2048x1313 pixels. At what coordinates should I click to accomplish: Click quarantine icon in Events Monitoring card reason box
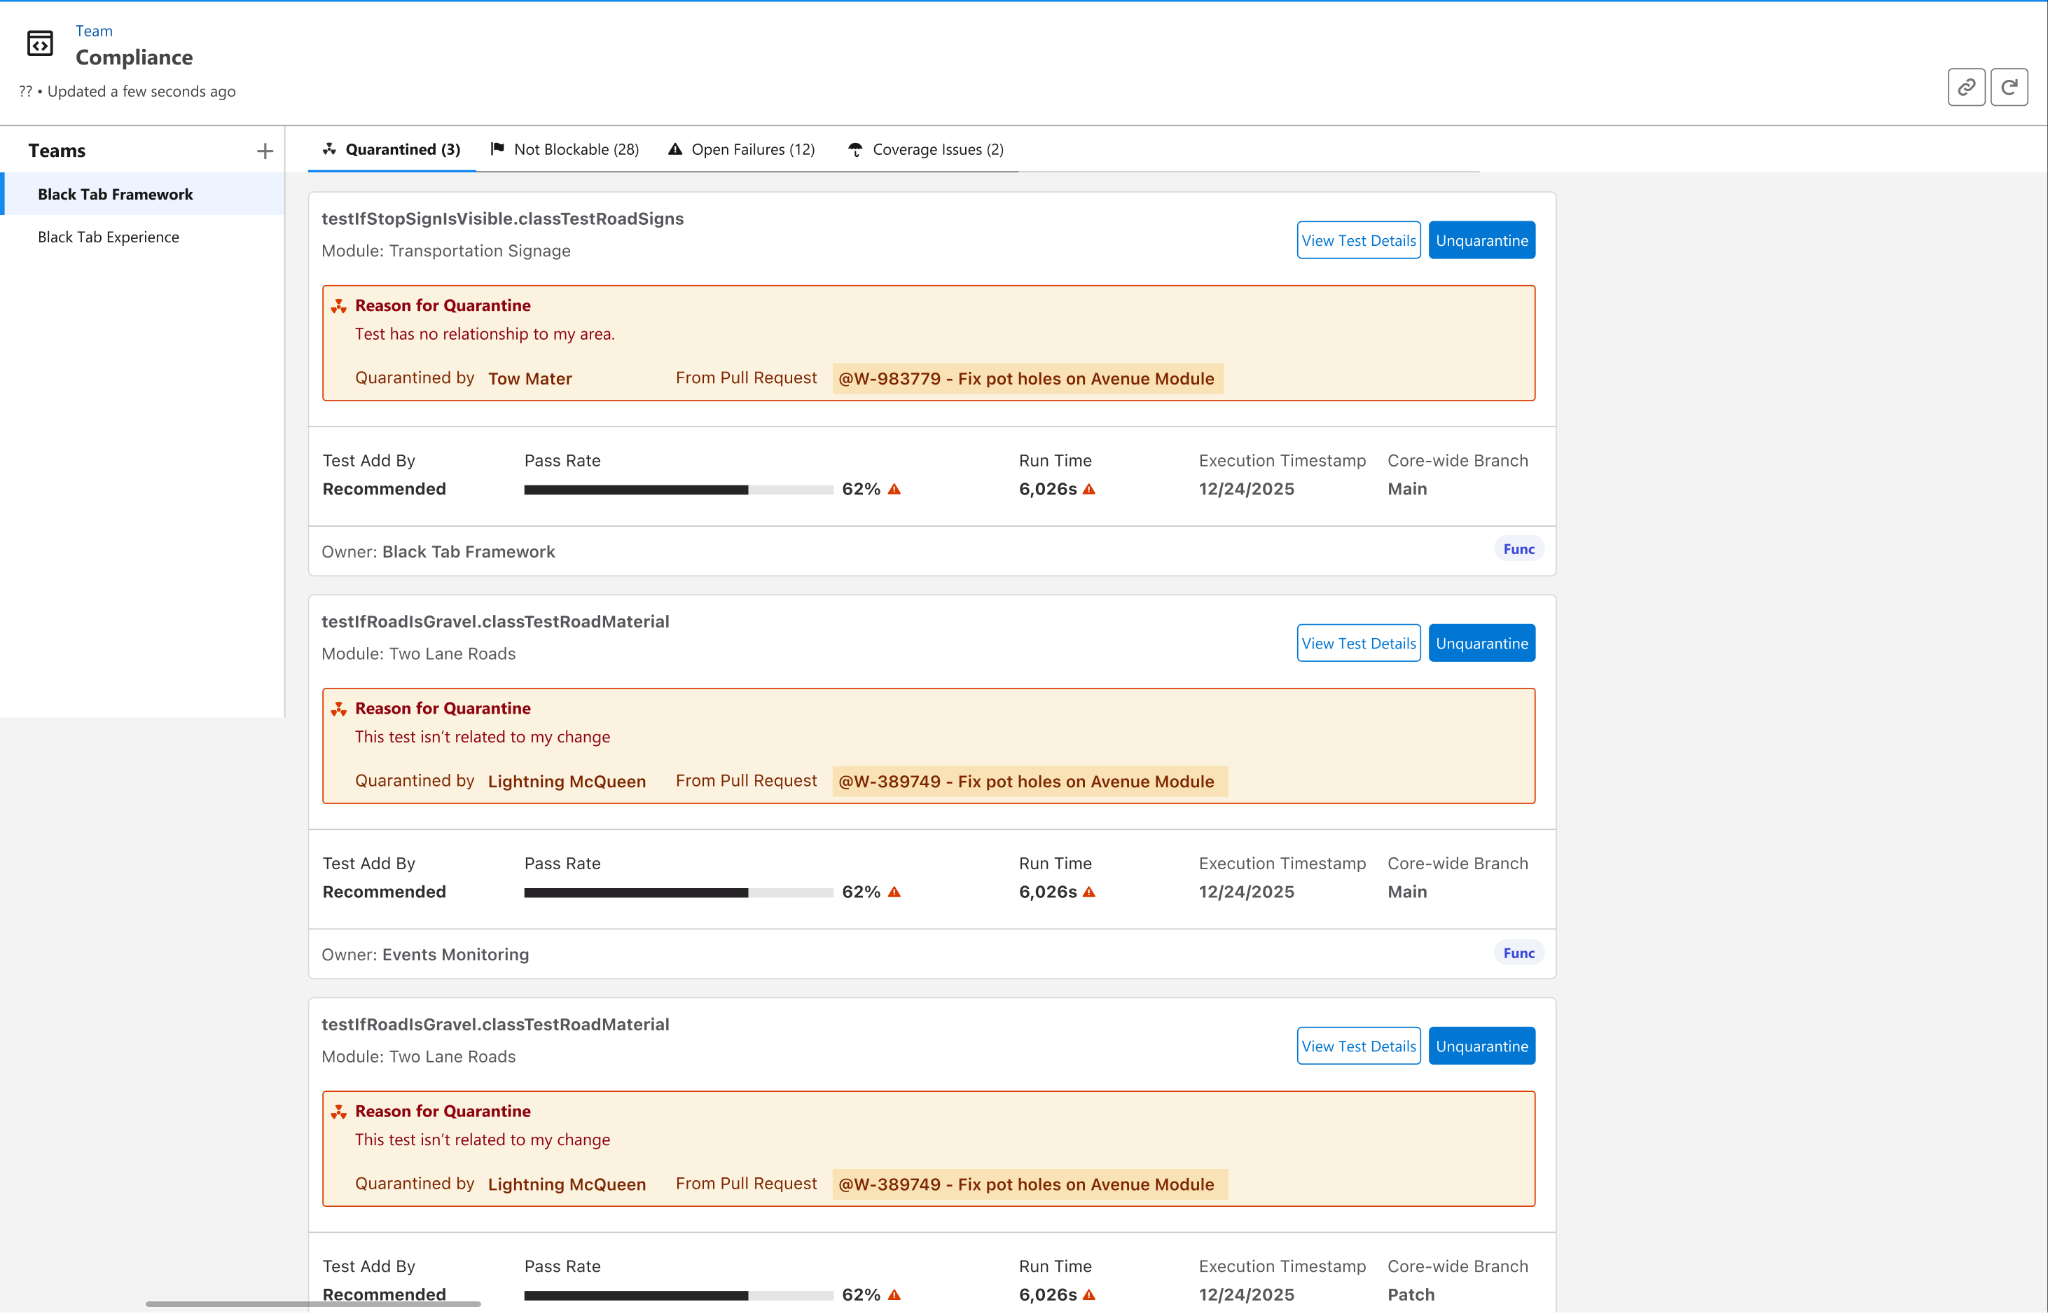pyautogui.click(x=339, y=709)
